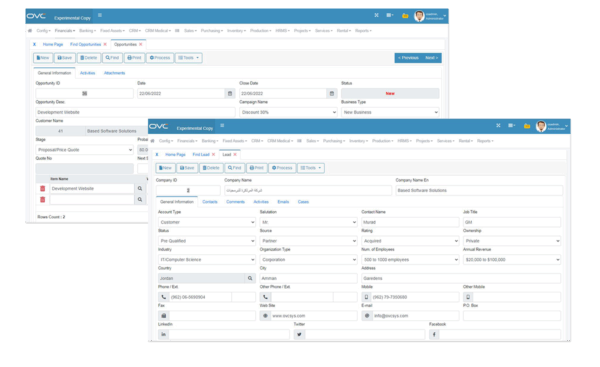Delete the Development Website item row
The height and width of the screenshot is (367, 600).
(42, 189)
